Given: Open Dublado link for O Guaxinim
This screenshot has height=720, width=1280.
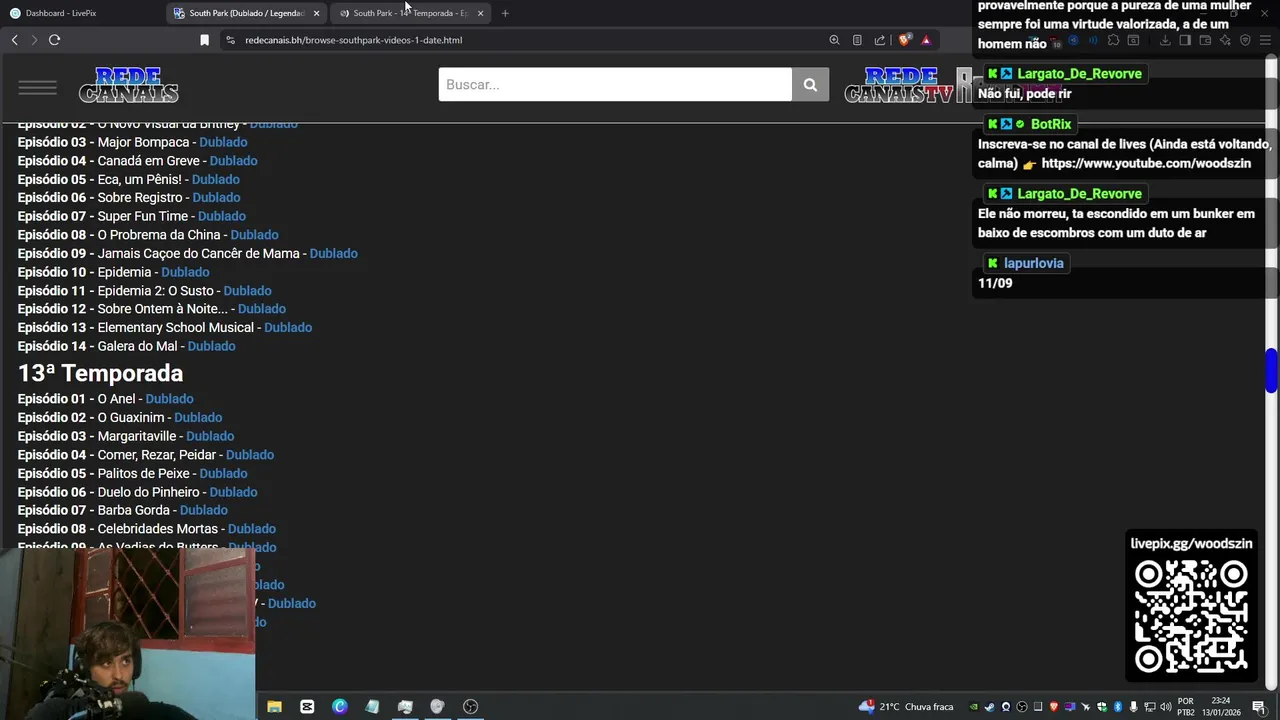Looking at the screenshot, I should pos(198,418).
